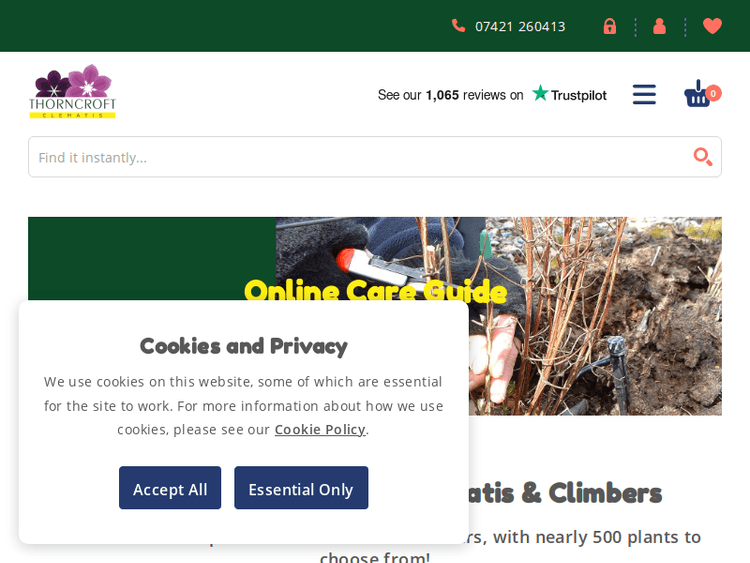Click the Trustpilot star logo

[540, 93]
